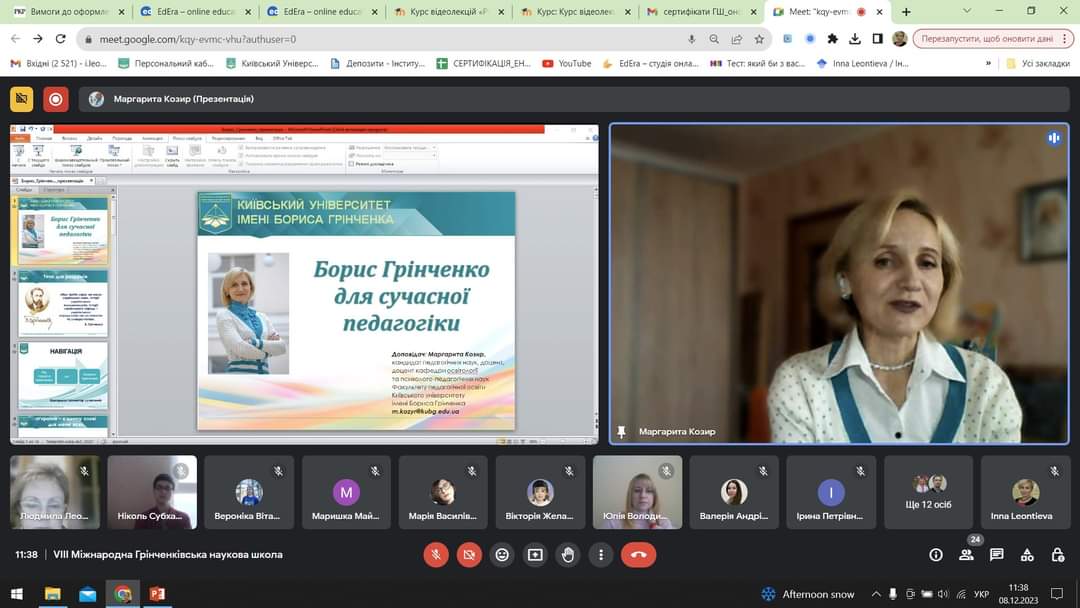Click Перезапустити, щоб оновити дані button
The width and height of the screenshot is (1080, 608).
click(986, 39)
